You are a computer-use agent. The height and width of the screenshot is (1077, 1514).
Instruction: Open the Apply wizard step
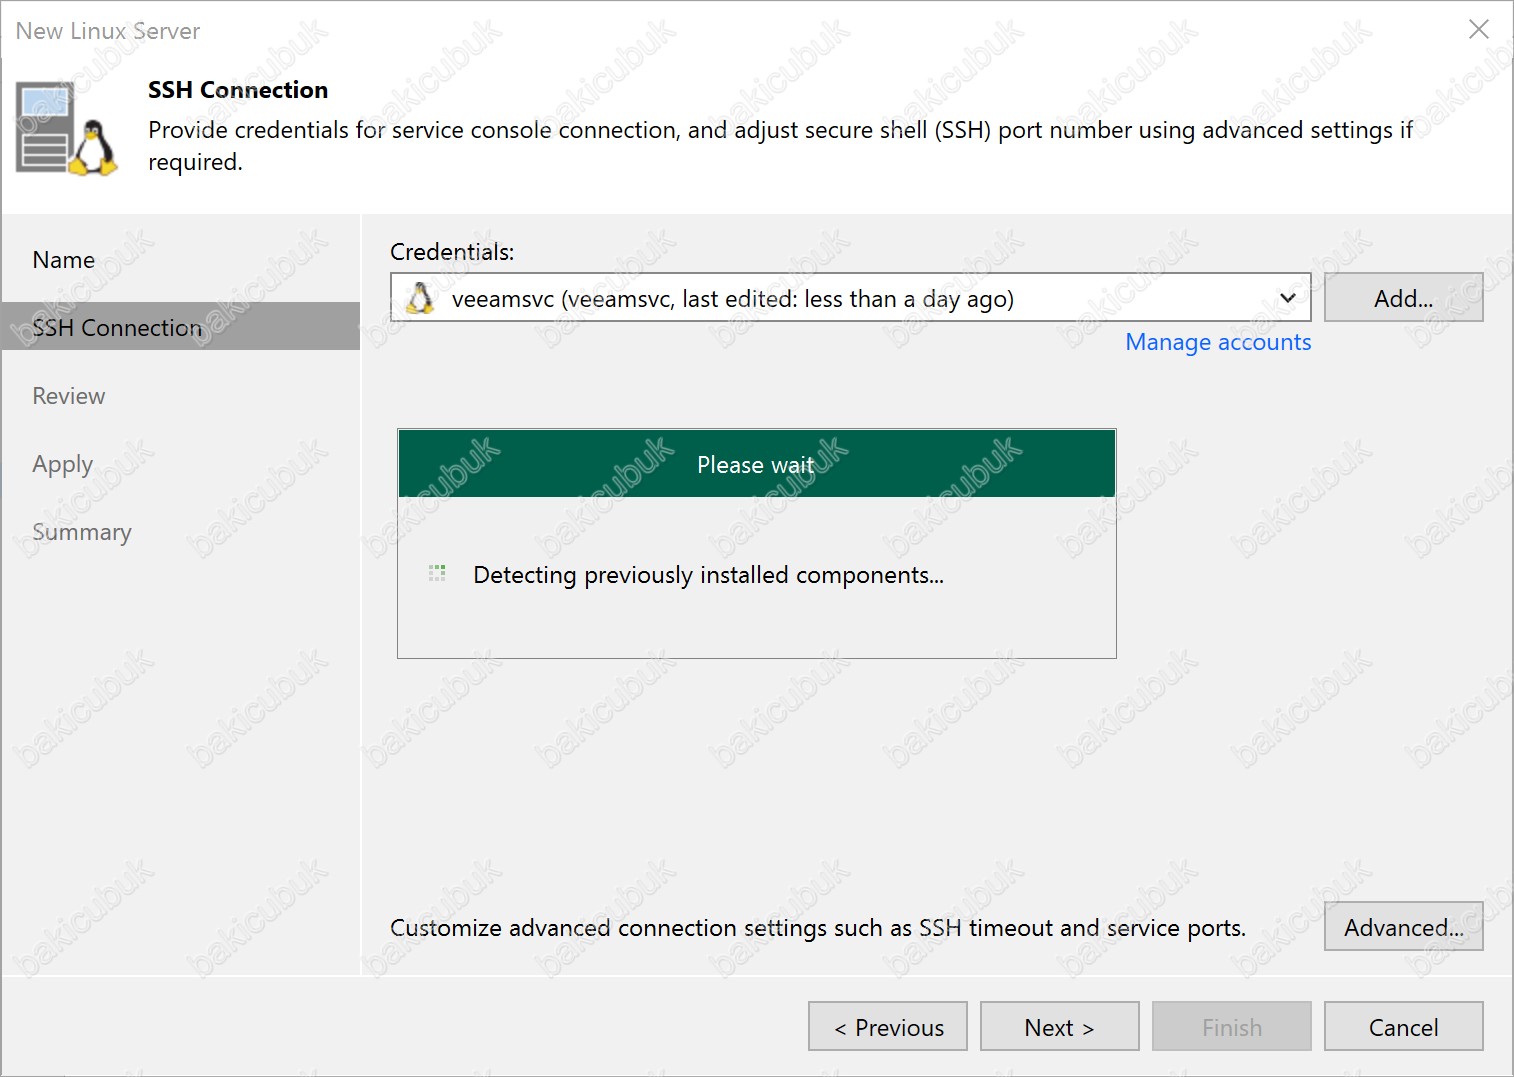pos(63,464)
